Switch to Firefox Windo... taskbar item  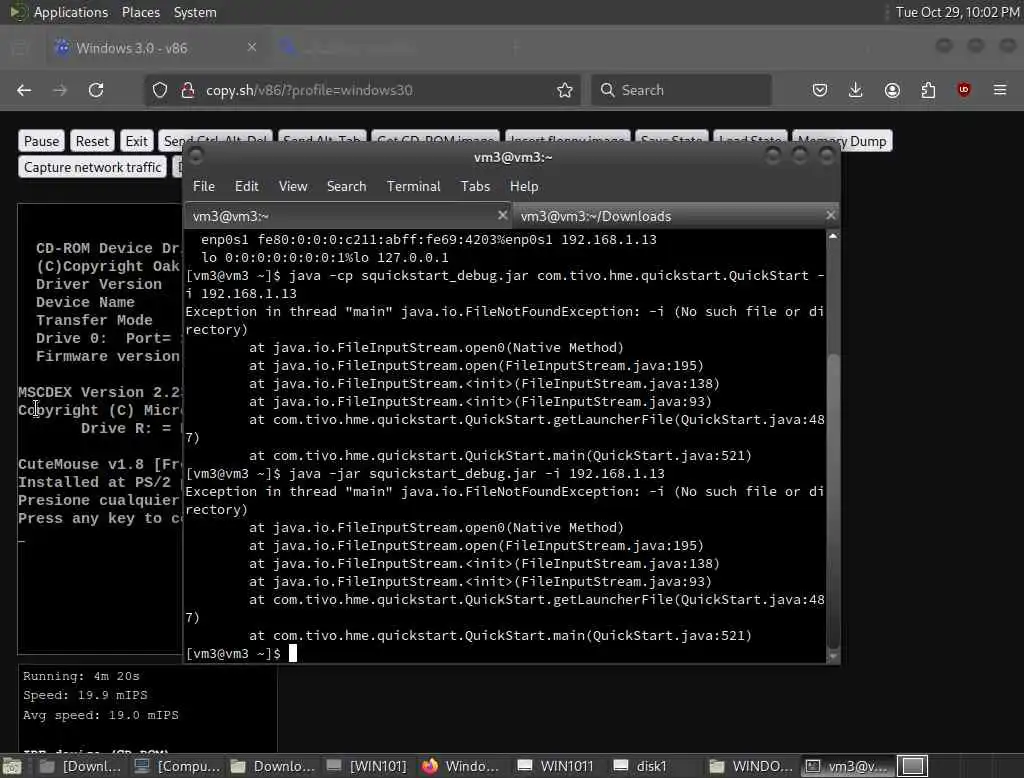461,766
